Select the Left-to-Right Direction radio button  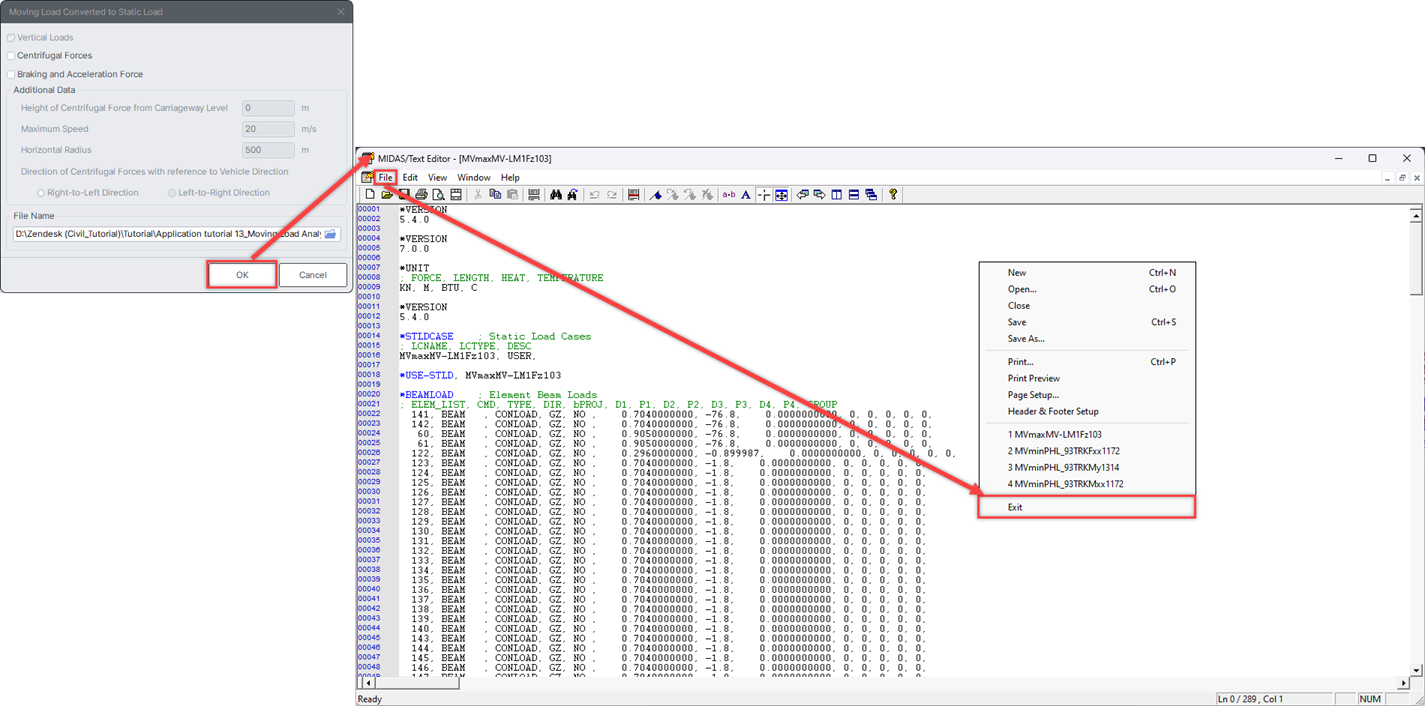tap(172, 193)
